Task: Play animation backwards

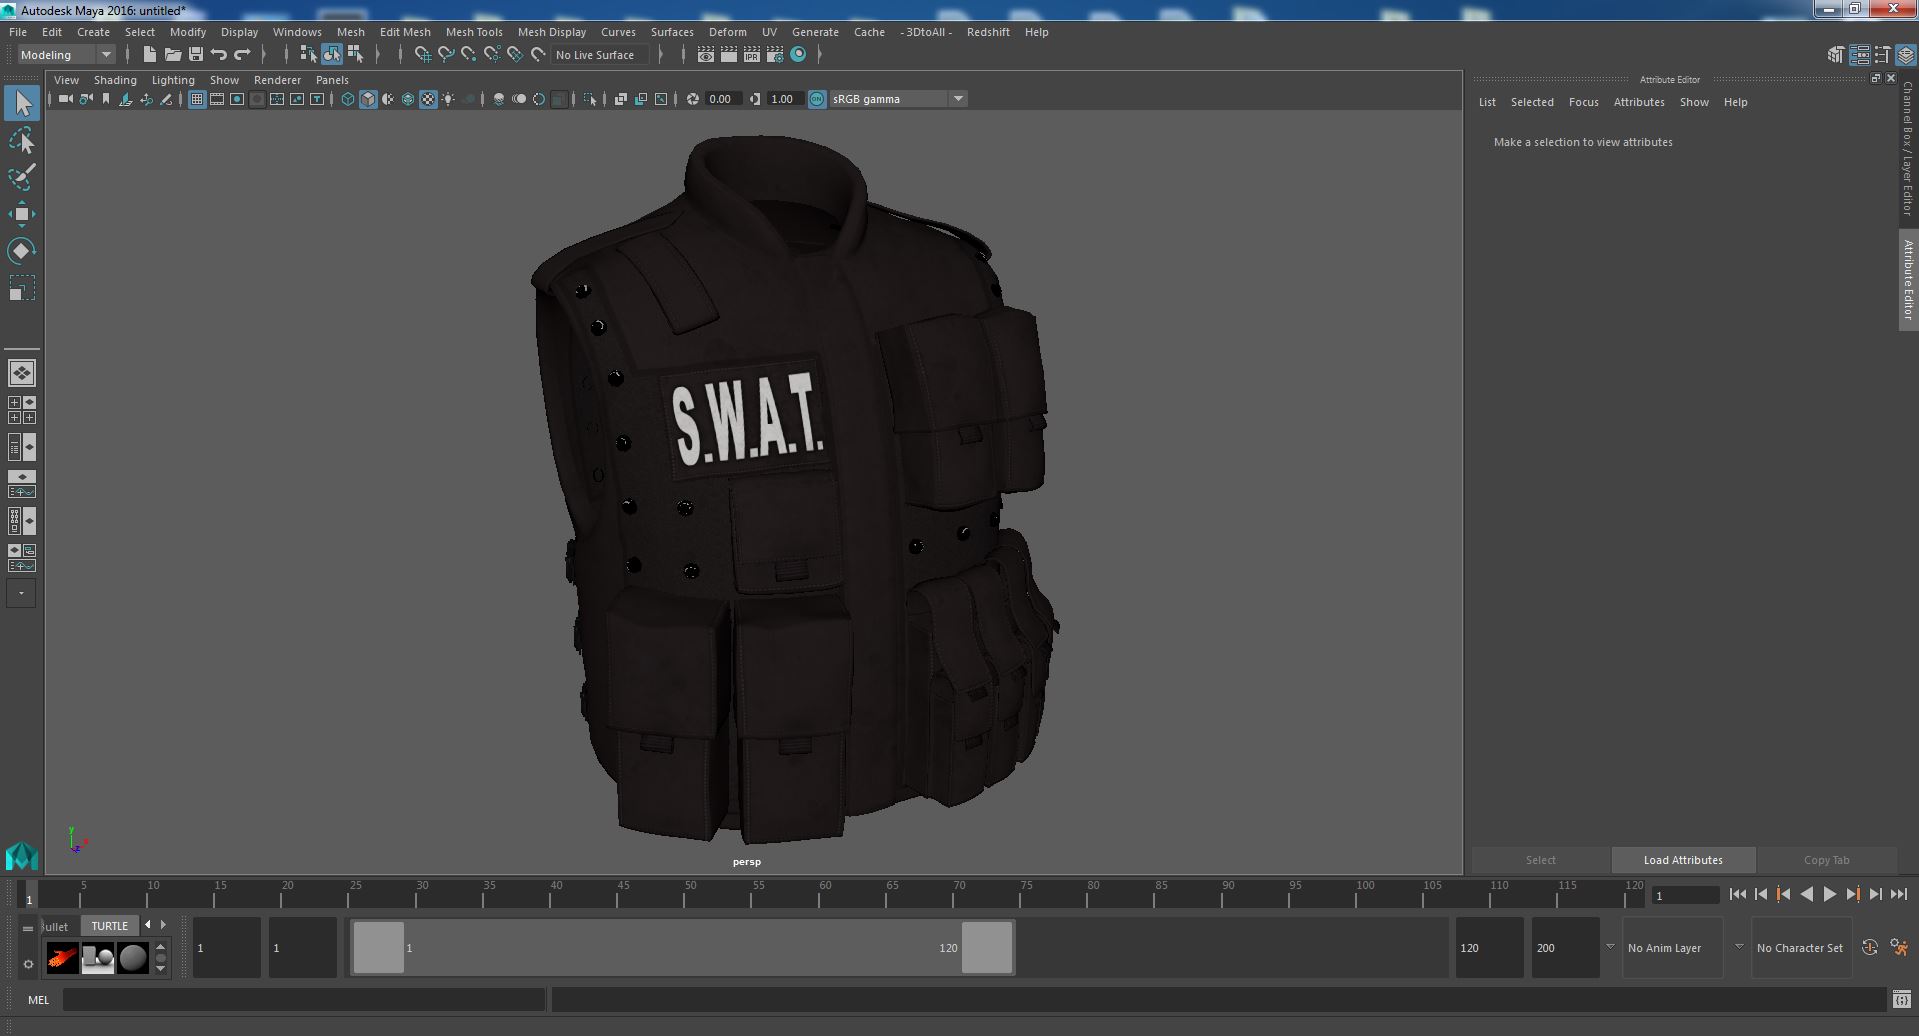Action: coord(1806,895)
